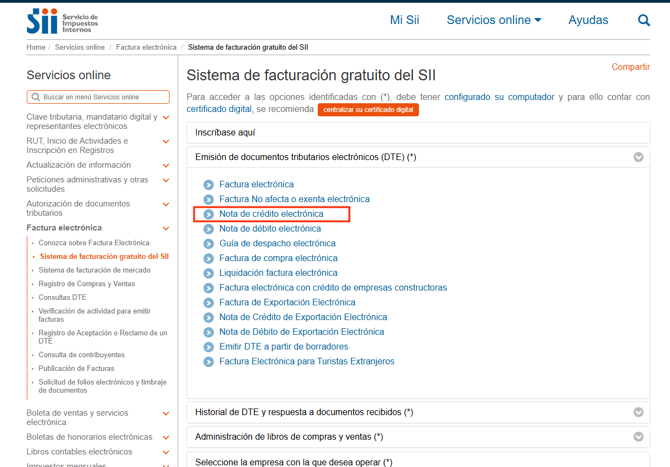The width and height of the screenshot is (670, 467).
Task: Open certificado digital link
Action: pyautogui.click(x=219, y=109)
